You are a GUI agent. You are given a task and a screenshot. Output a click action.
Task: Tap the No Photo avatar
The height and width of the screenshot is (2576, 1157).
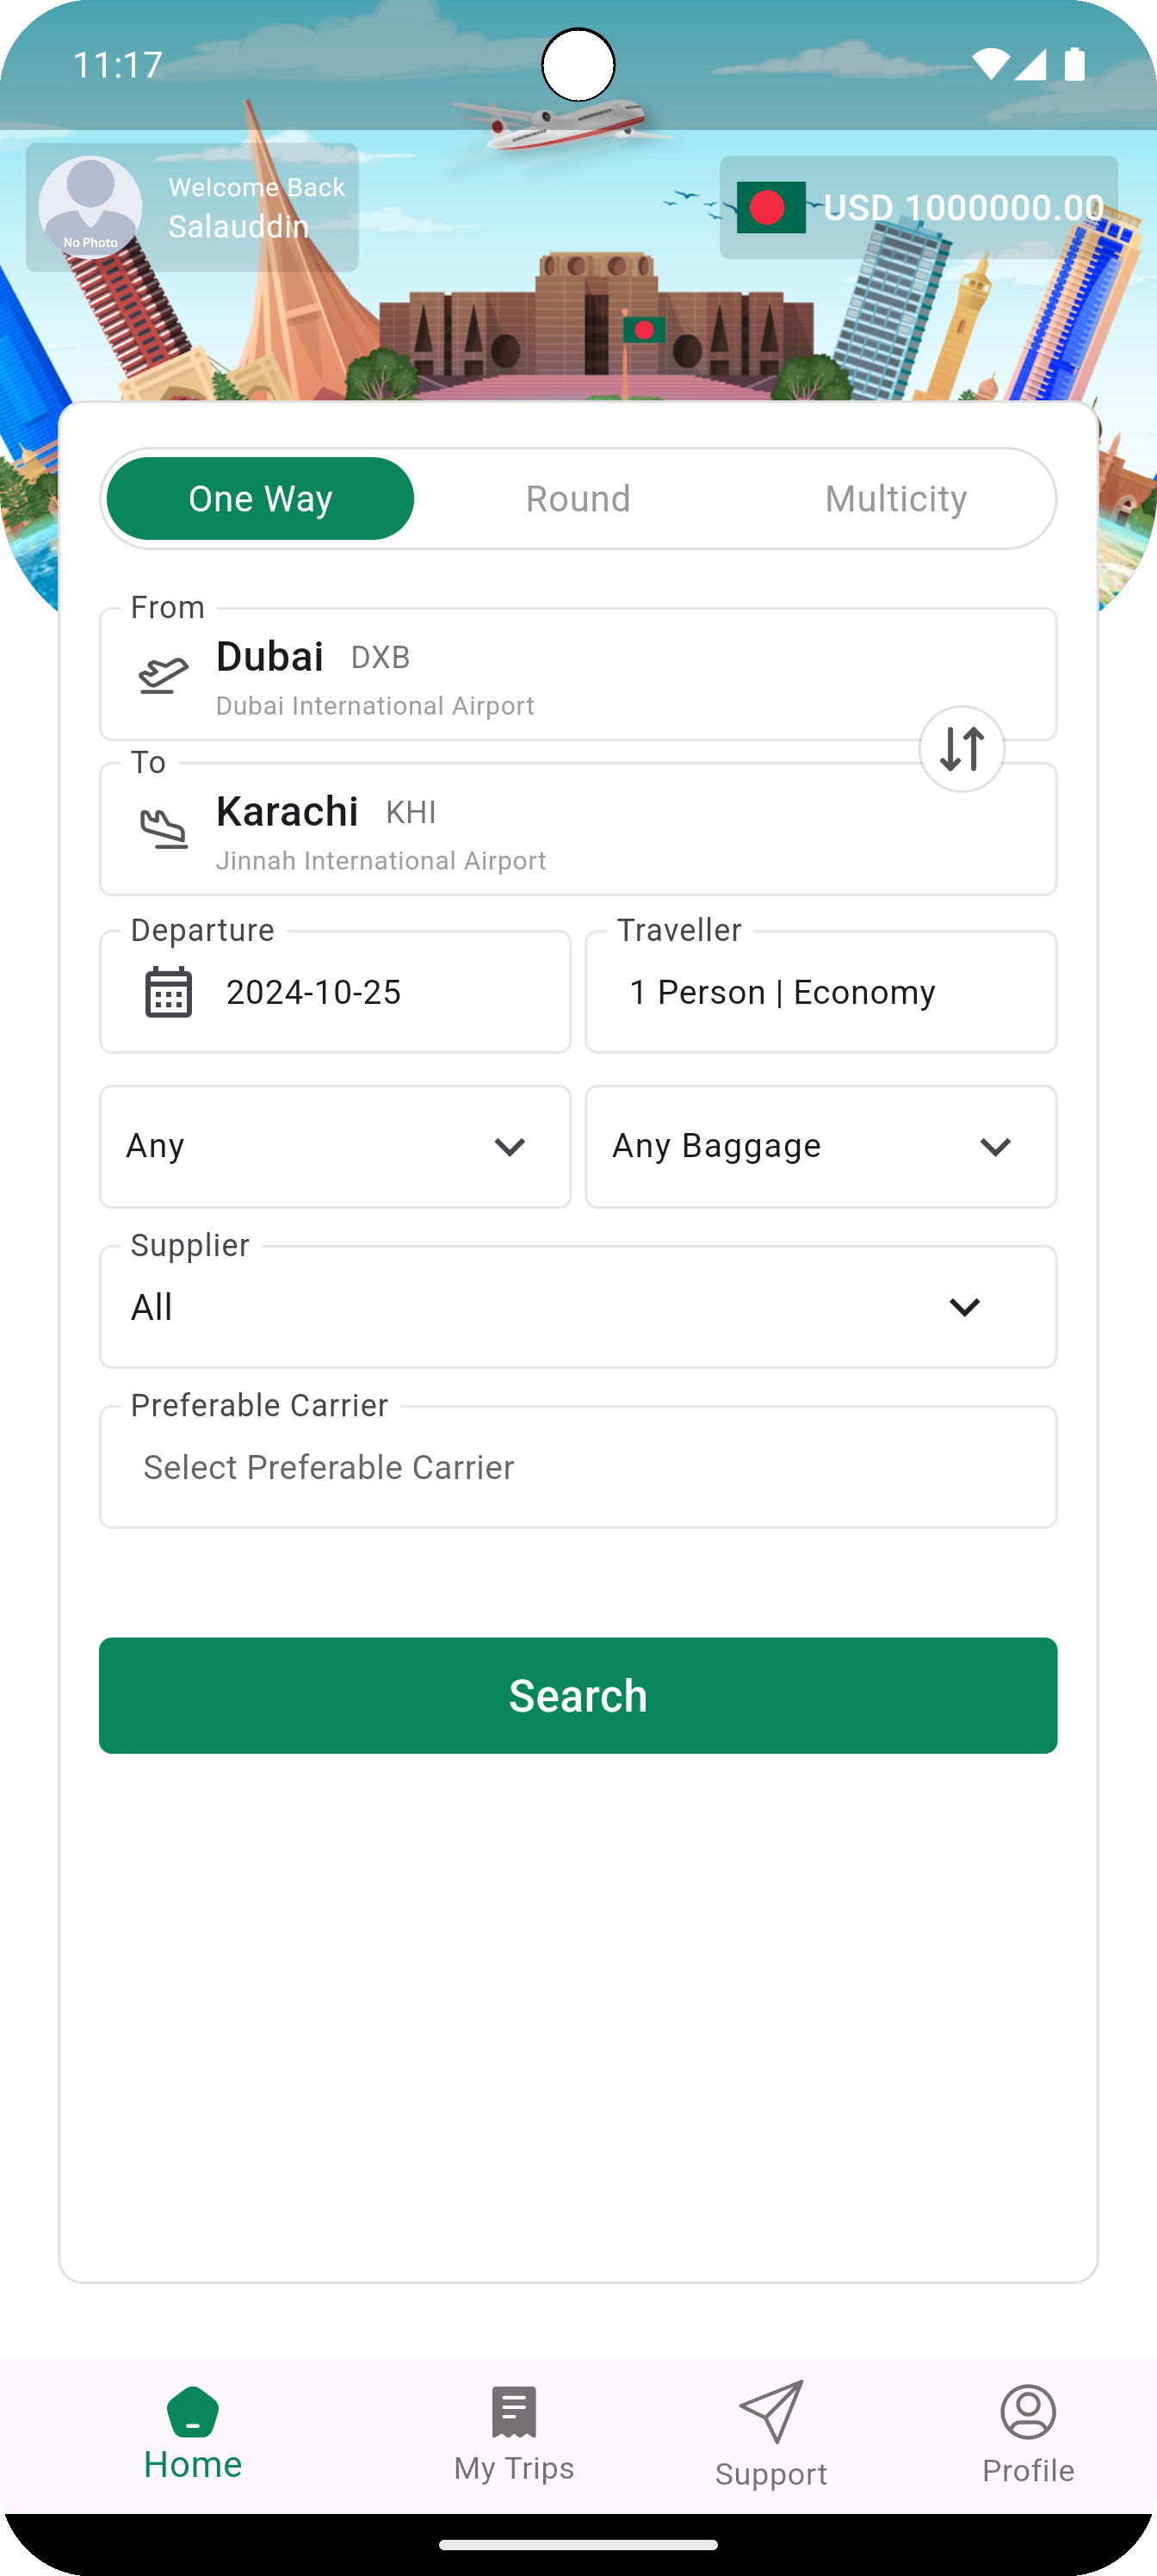point(90,207)
